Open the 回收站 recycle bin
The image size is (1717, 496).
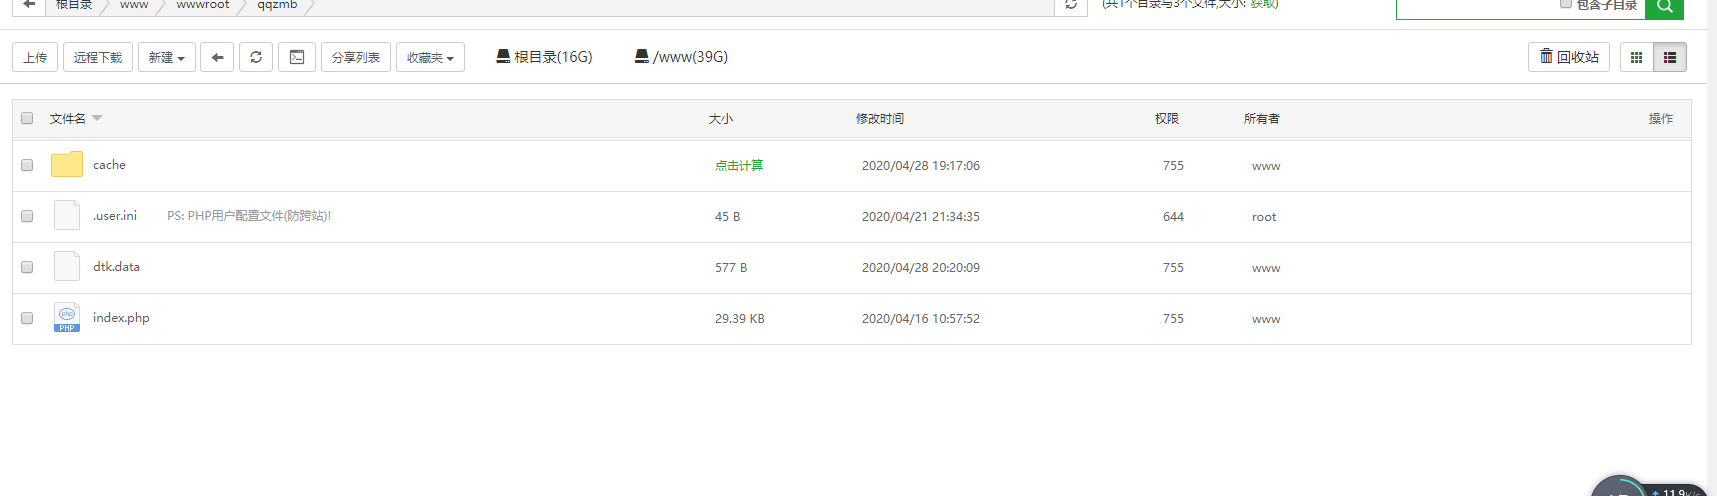click(1569, 57)
